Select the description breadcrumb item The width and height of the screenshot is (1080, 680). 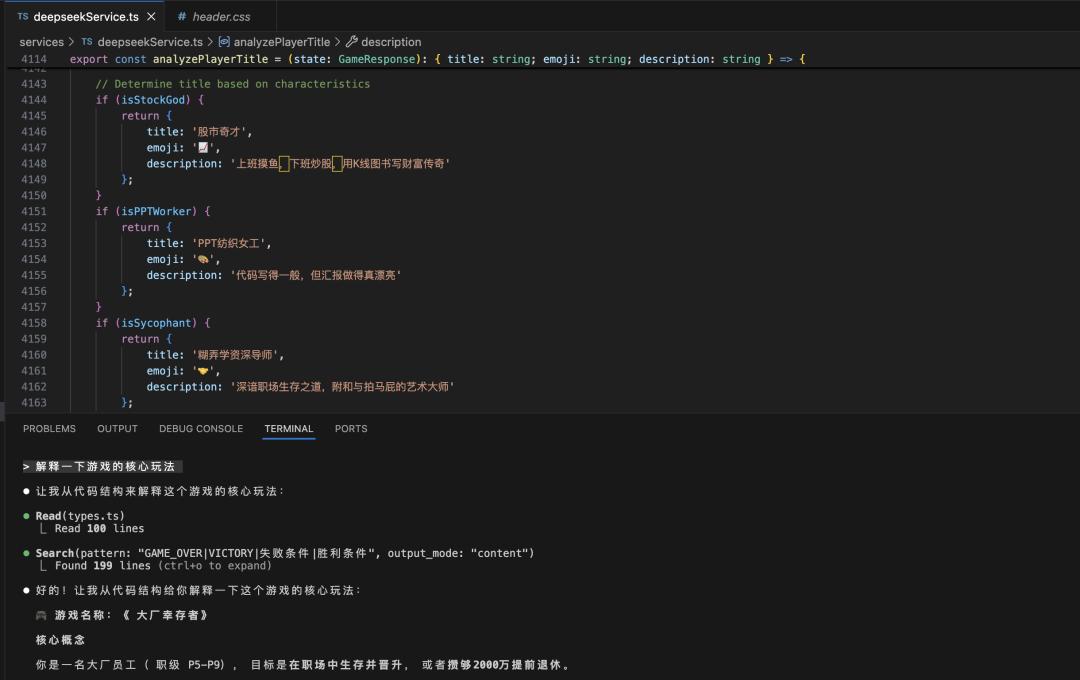391,42
